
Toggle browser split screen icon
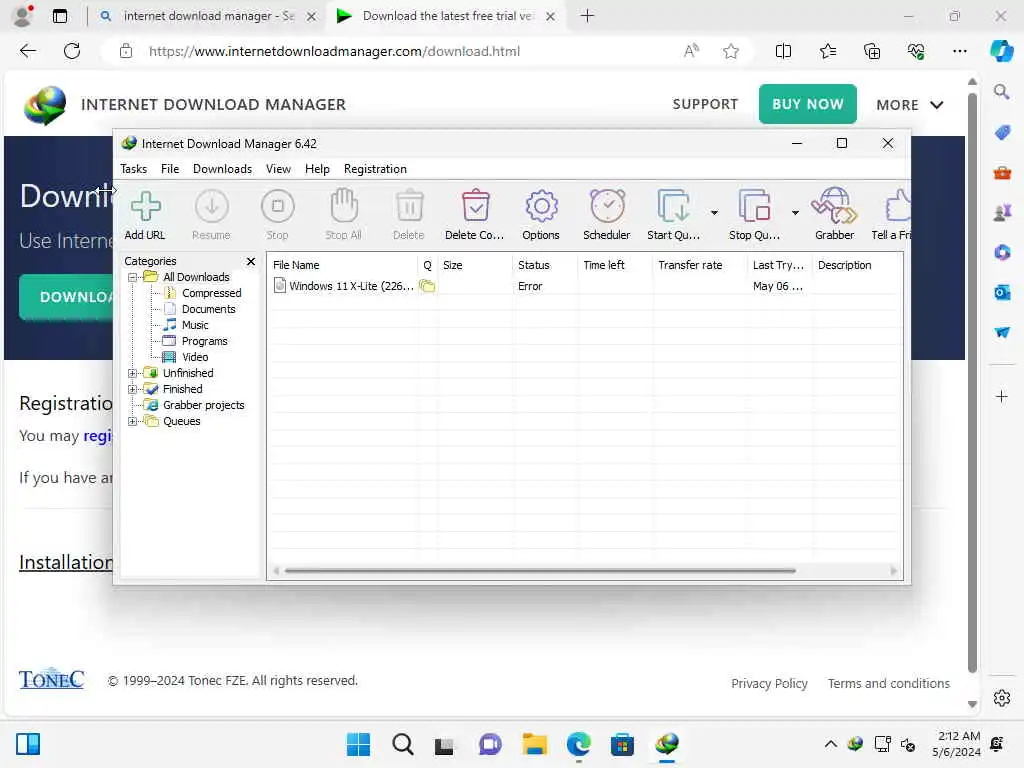[x=783, y=51]
